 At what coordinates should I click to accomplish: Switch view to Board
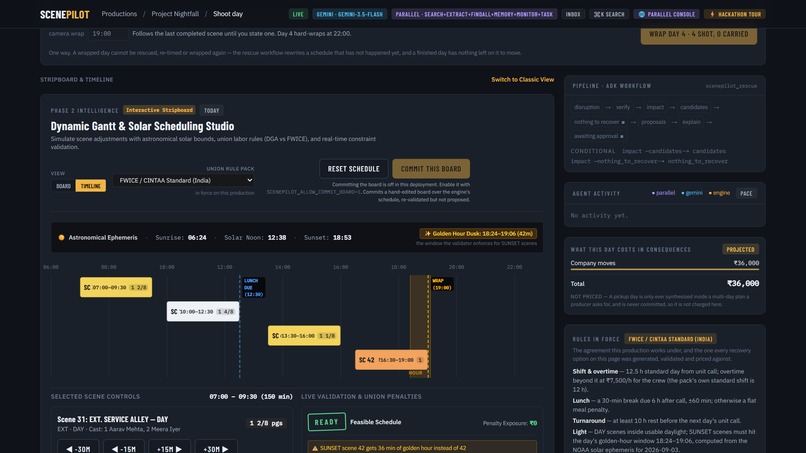(63, 186)
